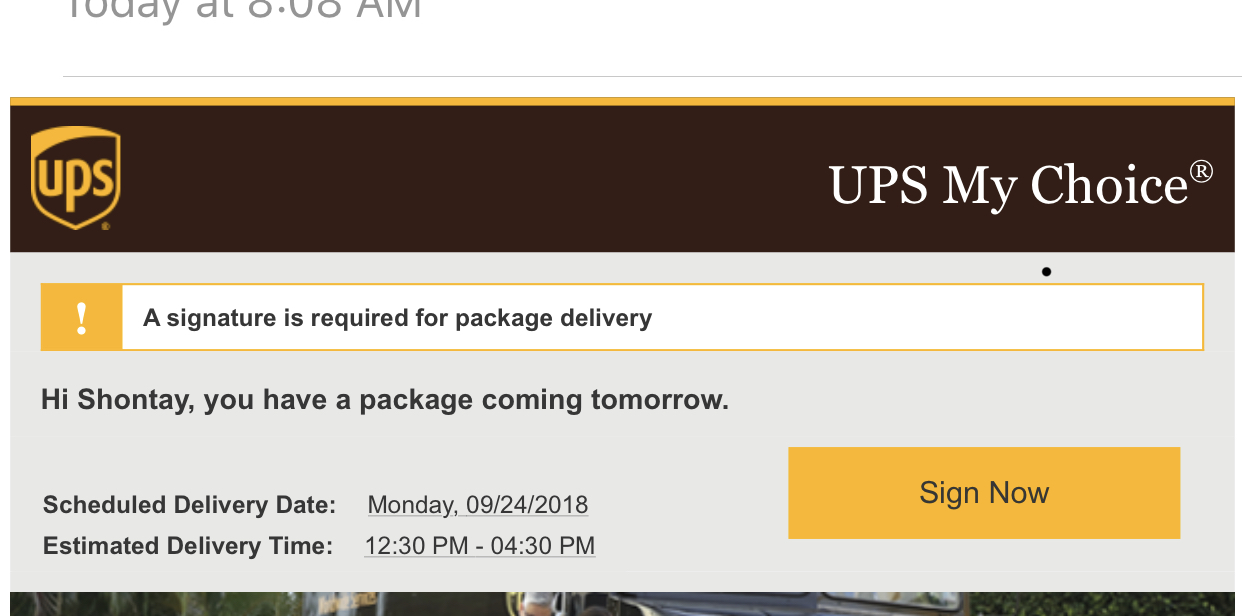Select the Scheduled Delivery Date label

(189, 505)
